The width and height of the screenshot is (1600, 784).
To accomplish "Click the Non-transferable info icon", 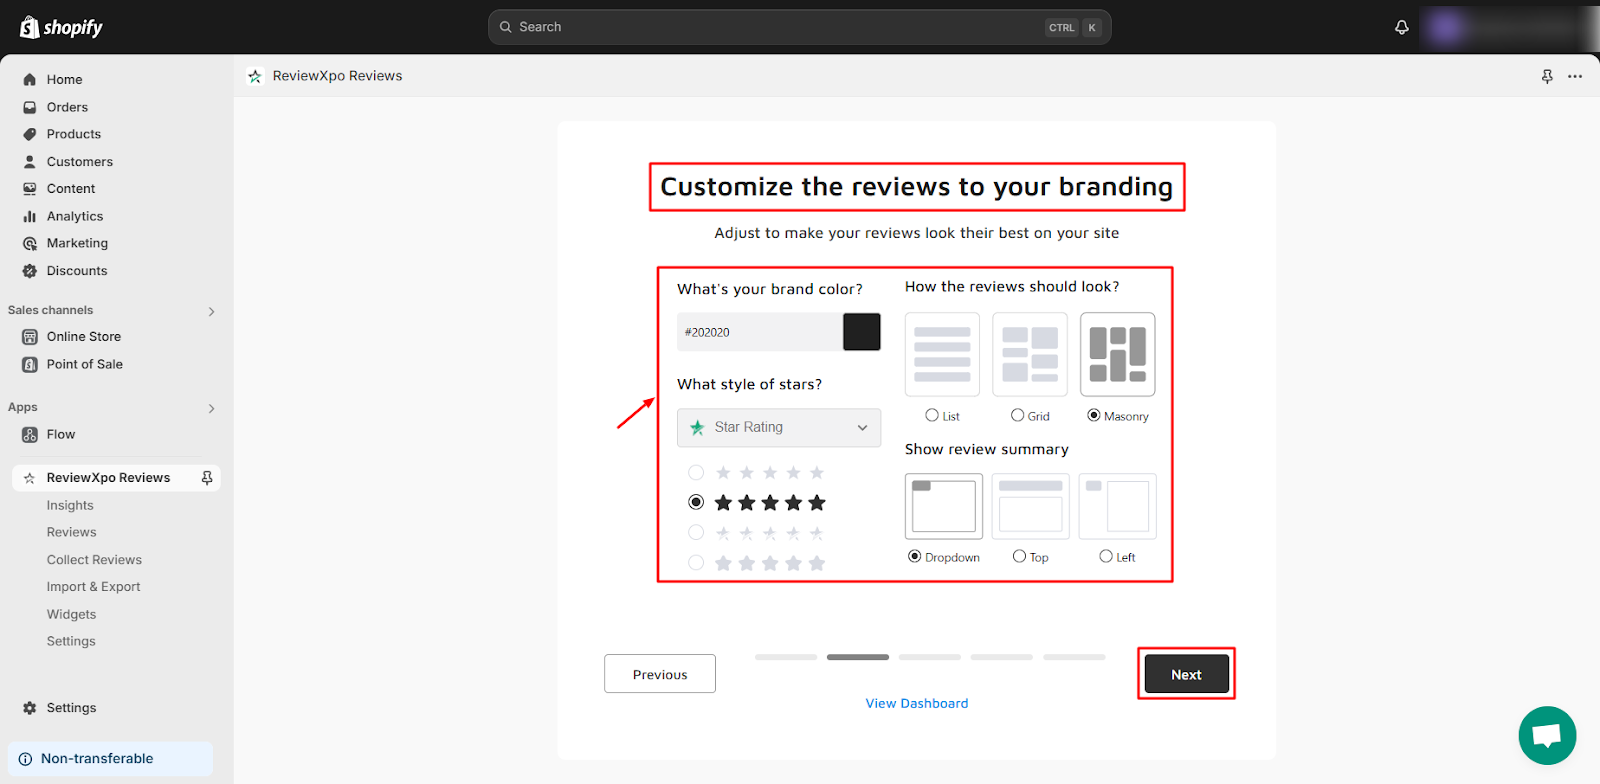I will [x=26, y=759].
